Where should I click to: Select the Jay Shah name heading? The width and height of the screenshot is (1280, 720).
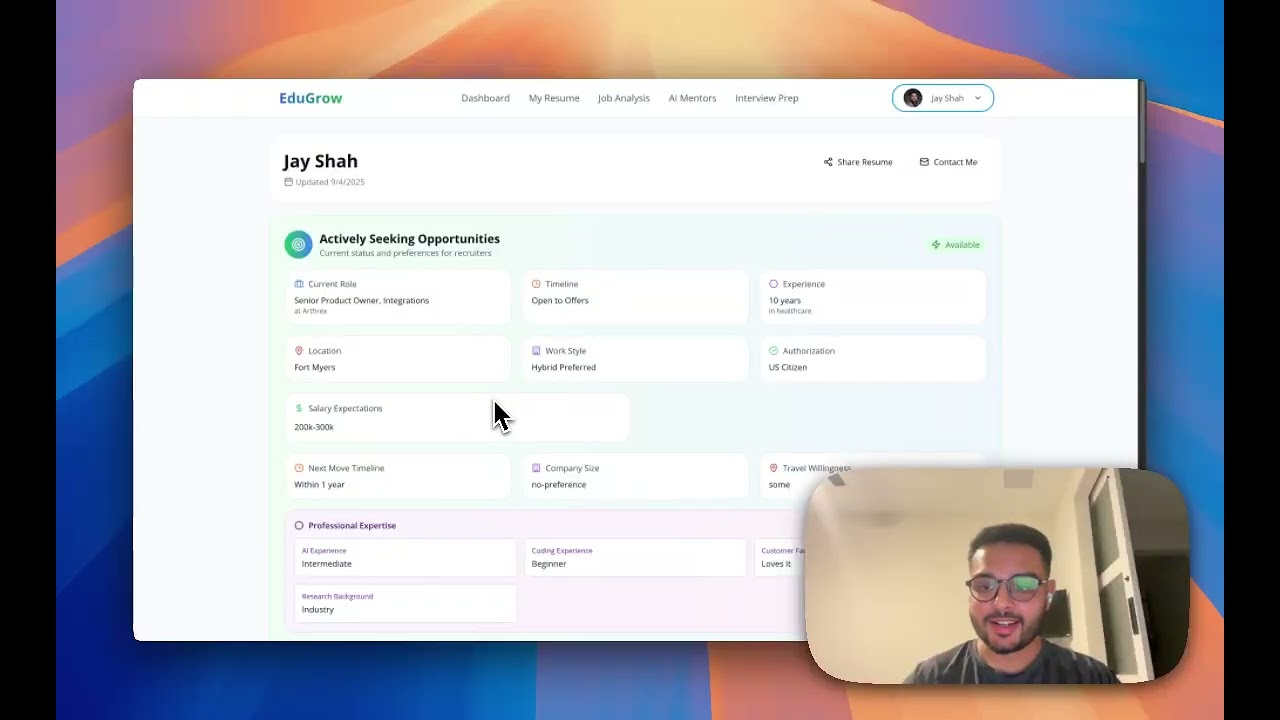click(x=320, y=161)
